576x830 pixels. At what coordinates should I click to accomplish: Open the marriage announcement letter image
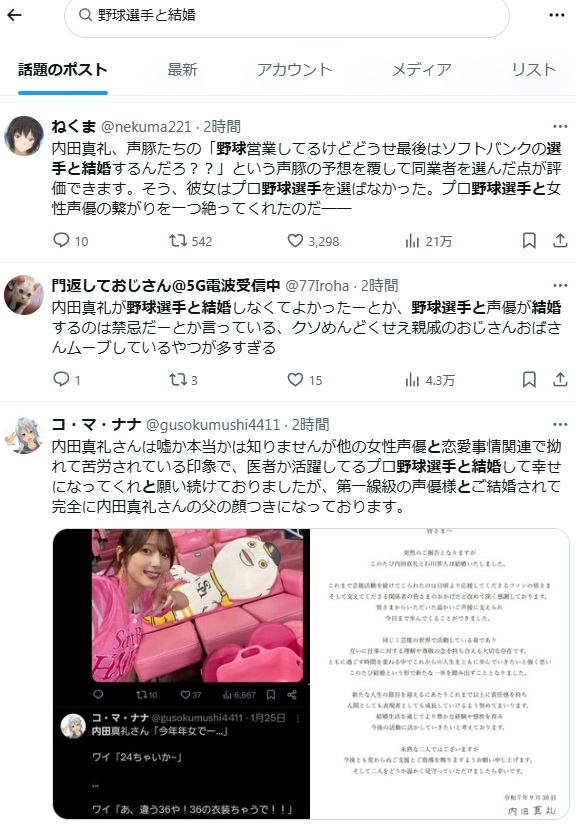(x=439, y=673)
